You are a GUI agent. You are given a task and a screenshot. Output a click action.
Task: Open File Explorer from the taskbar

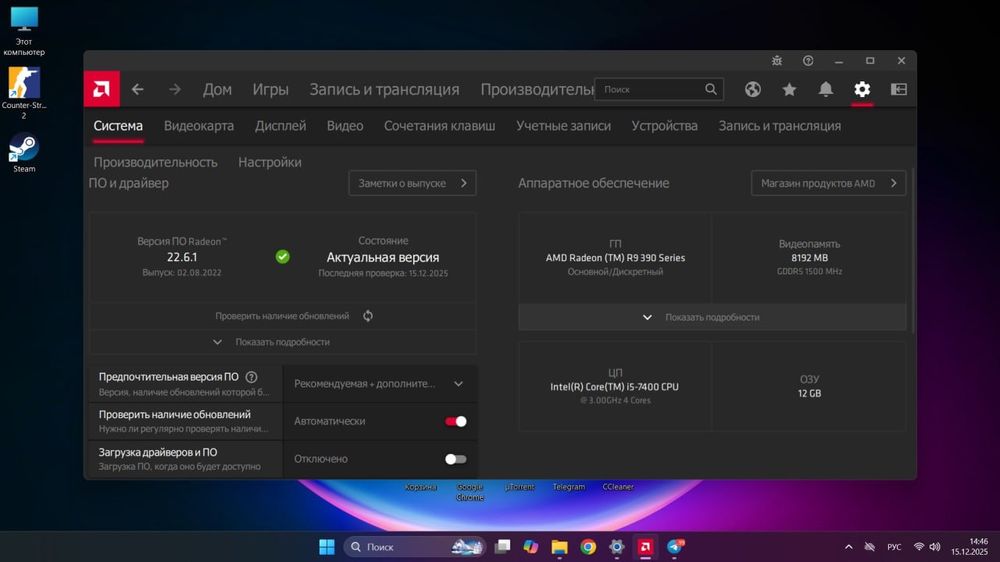click(559, 547)
